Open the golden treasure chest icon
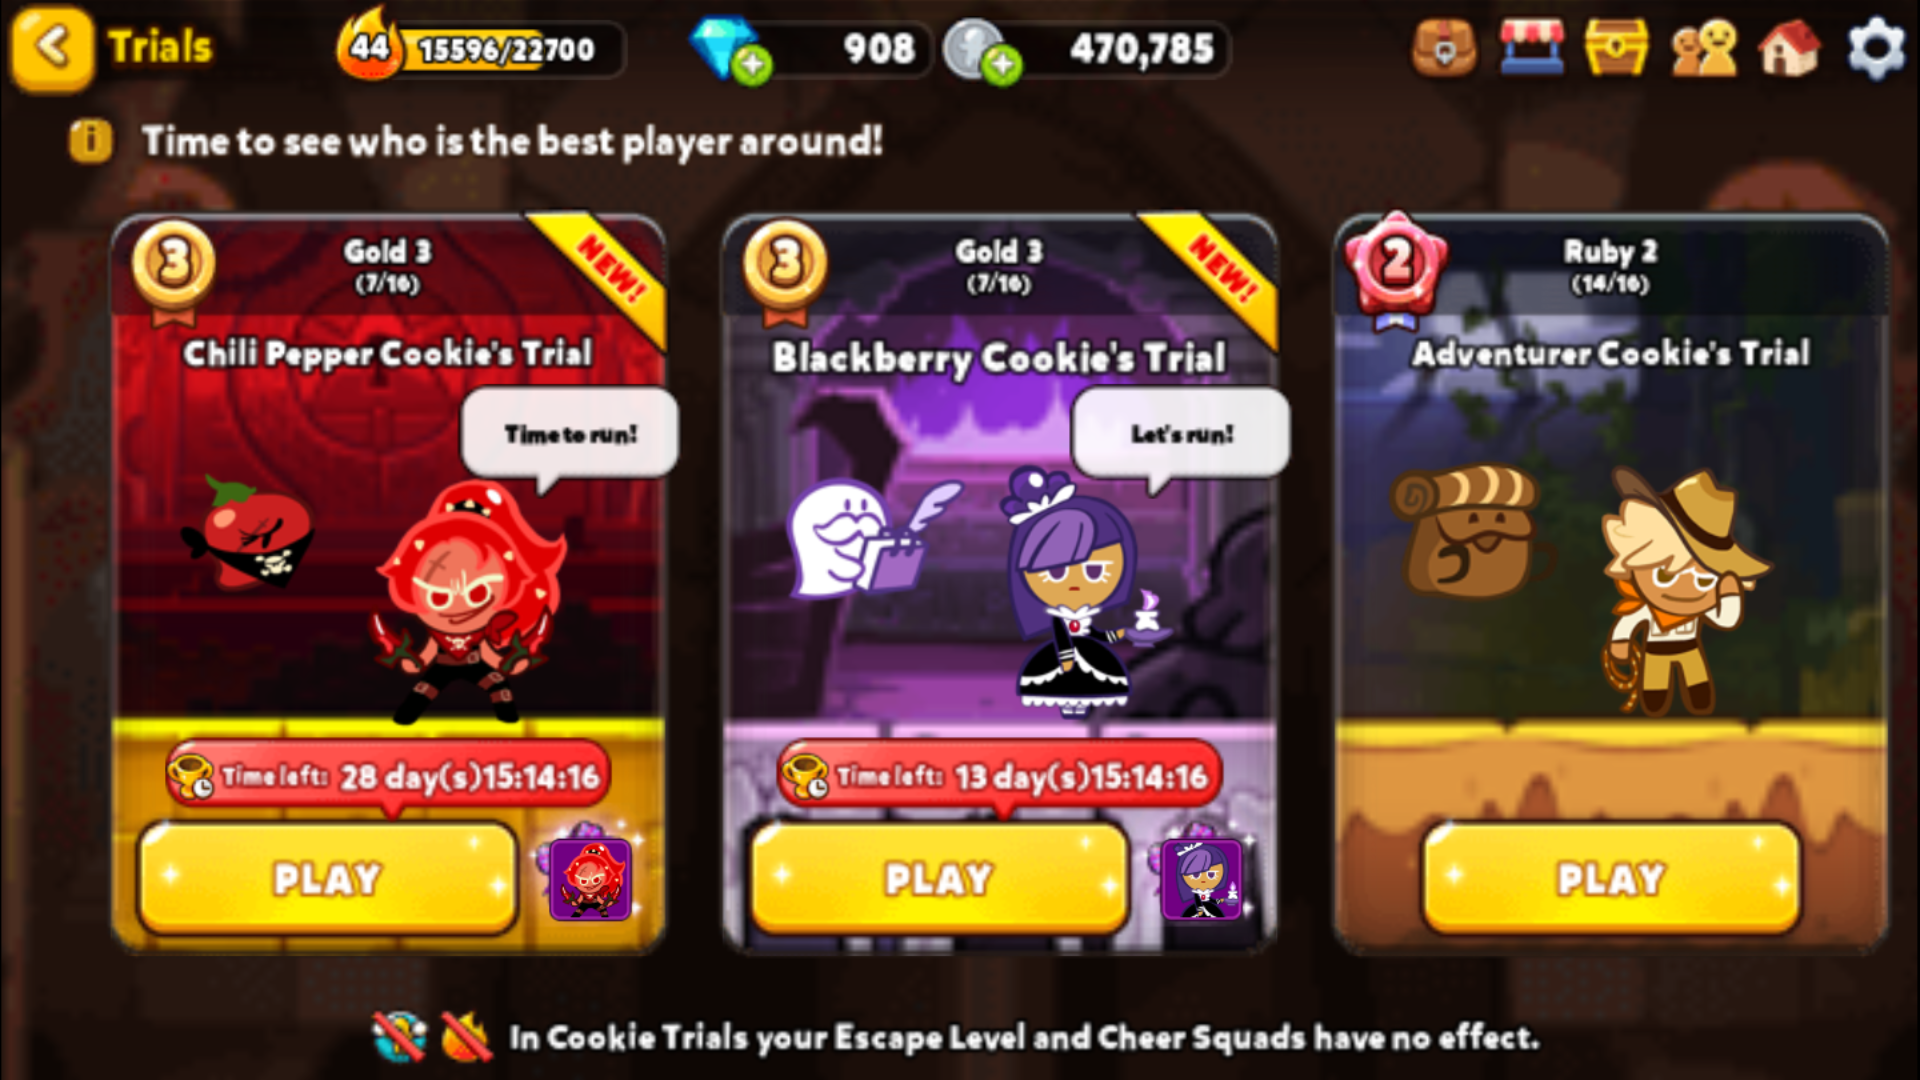The height and width of the screenshot is (1080, 1920). tap(1617, 48)
